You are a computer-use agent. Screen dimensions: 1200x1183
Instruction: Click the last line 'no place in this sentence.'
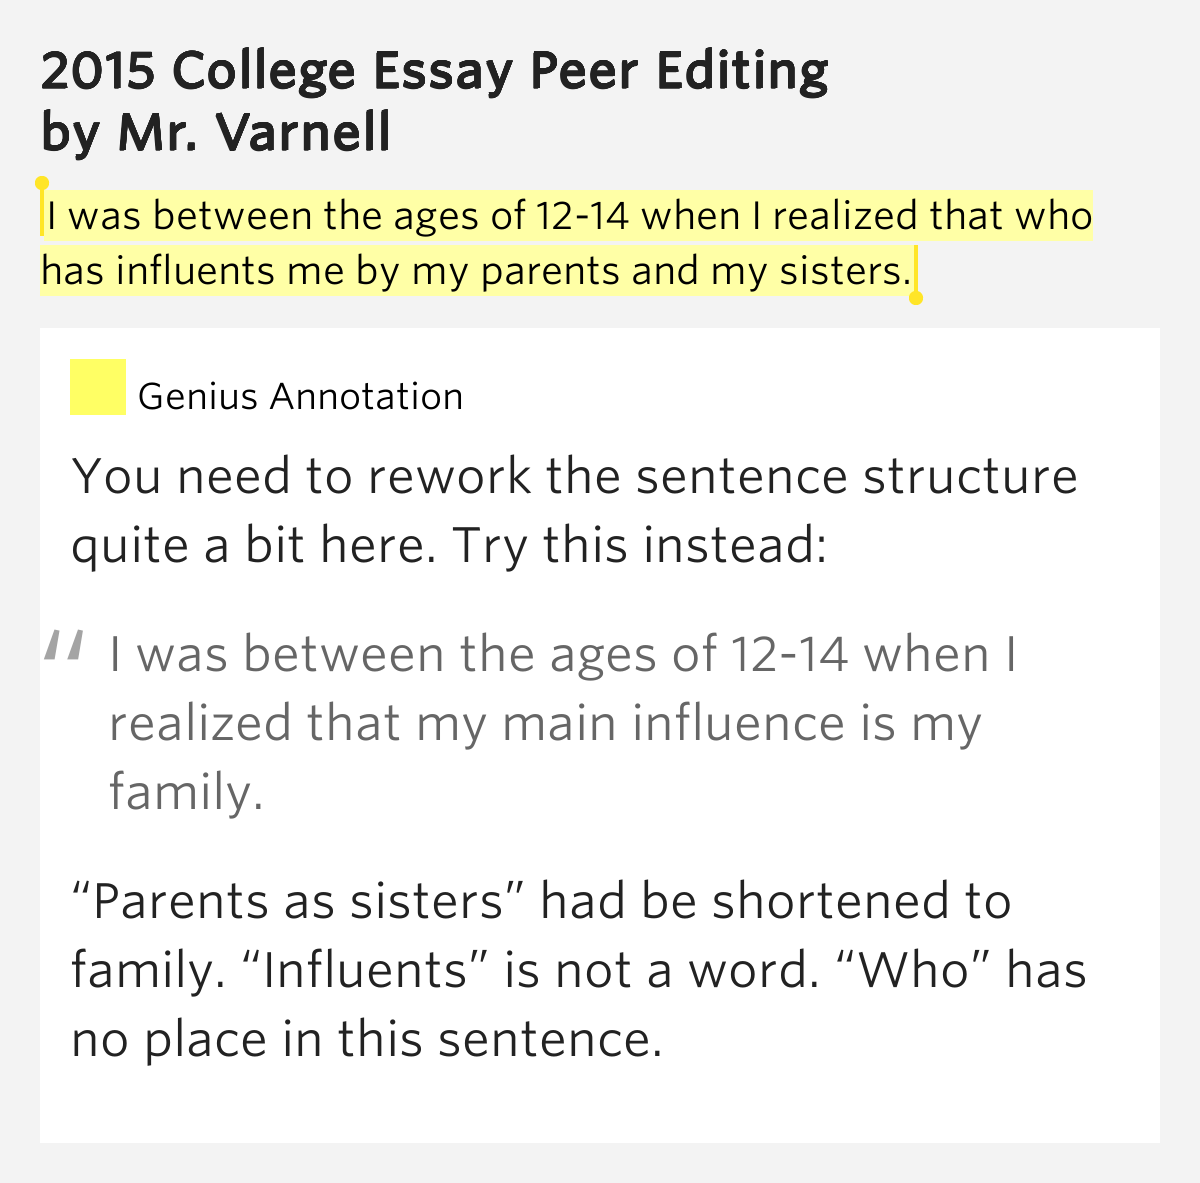tap(367, 1040)
